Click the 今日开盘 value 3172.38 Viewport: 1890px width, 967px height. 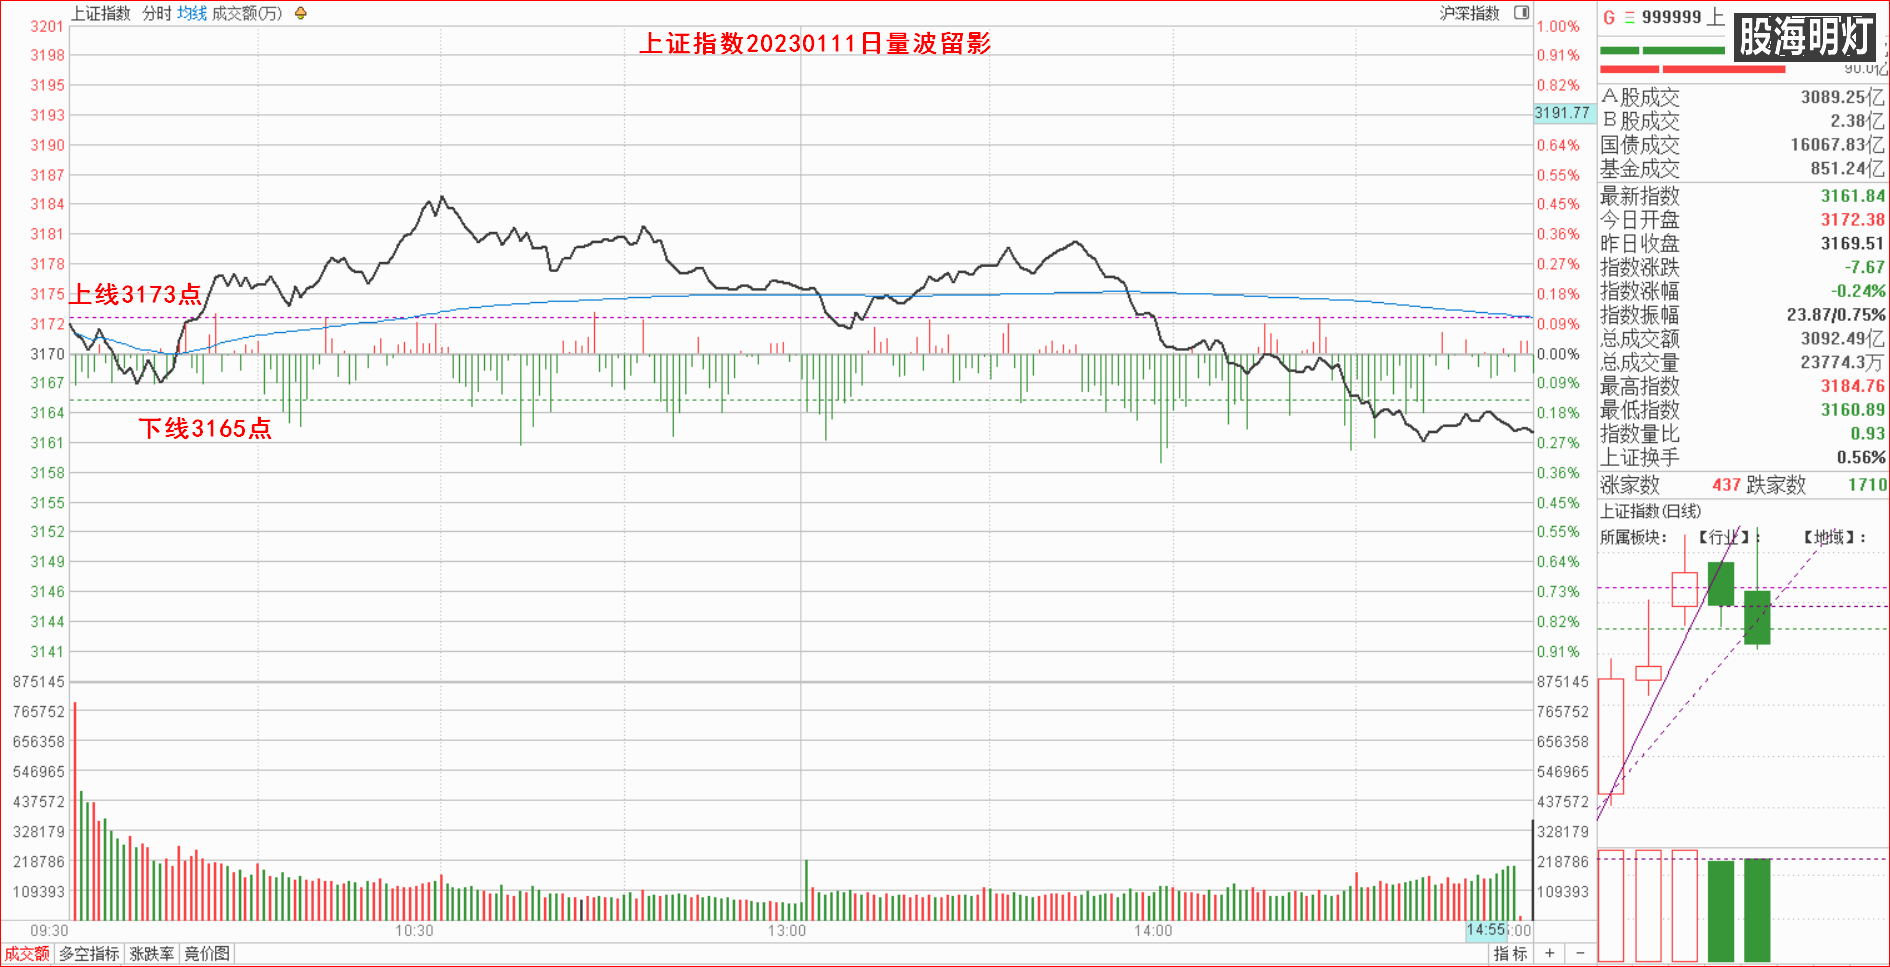(1852, 220)
